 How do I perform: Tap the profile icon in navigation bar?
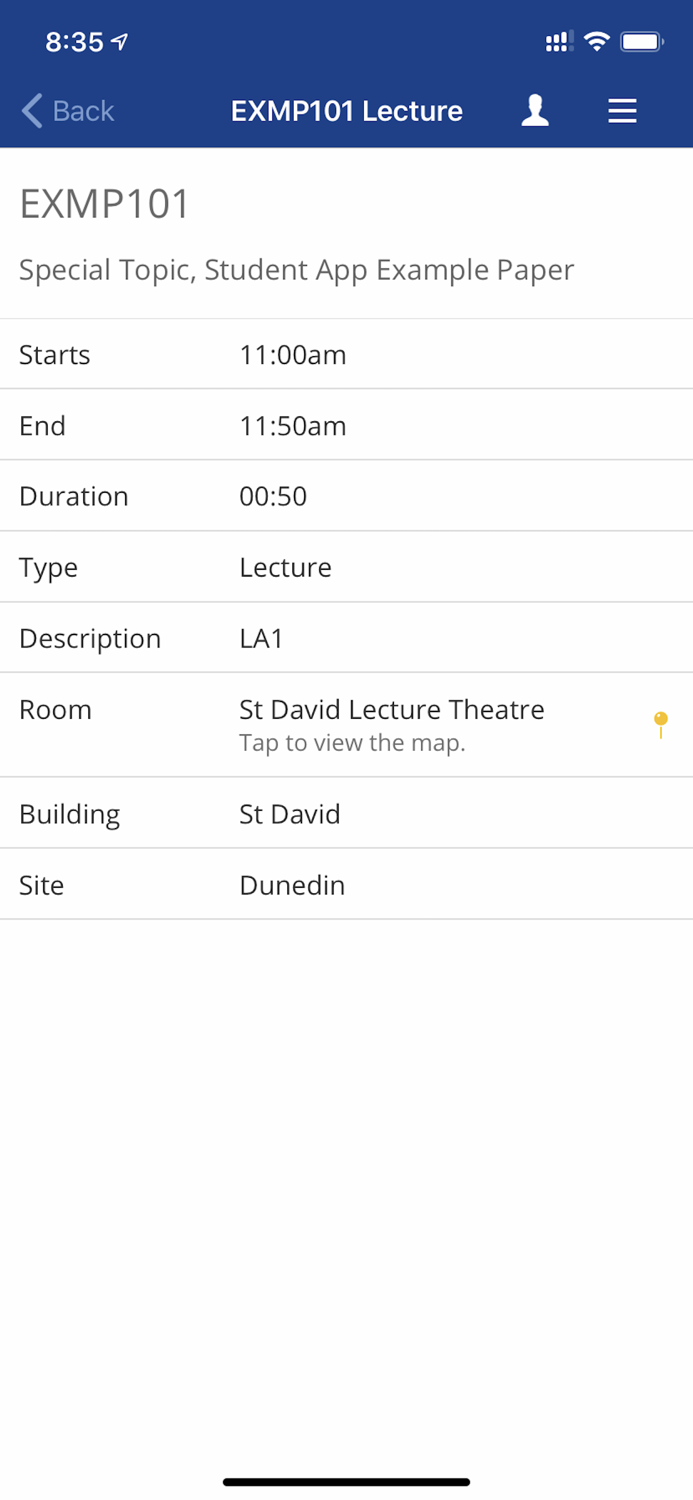click(x=535, y=111)
